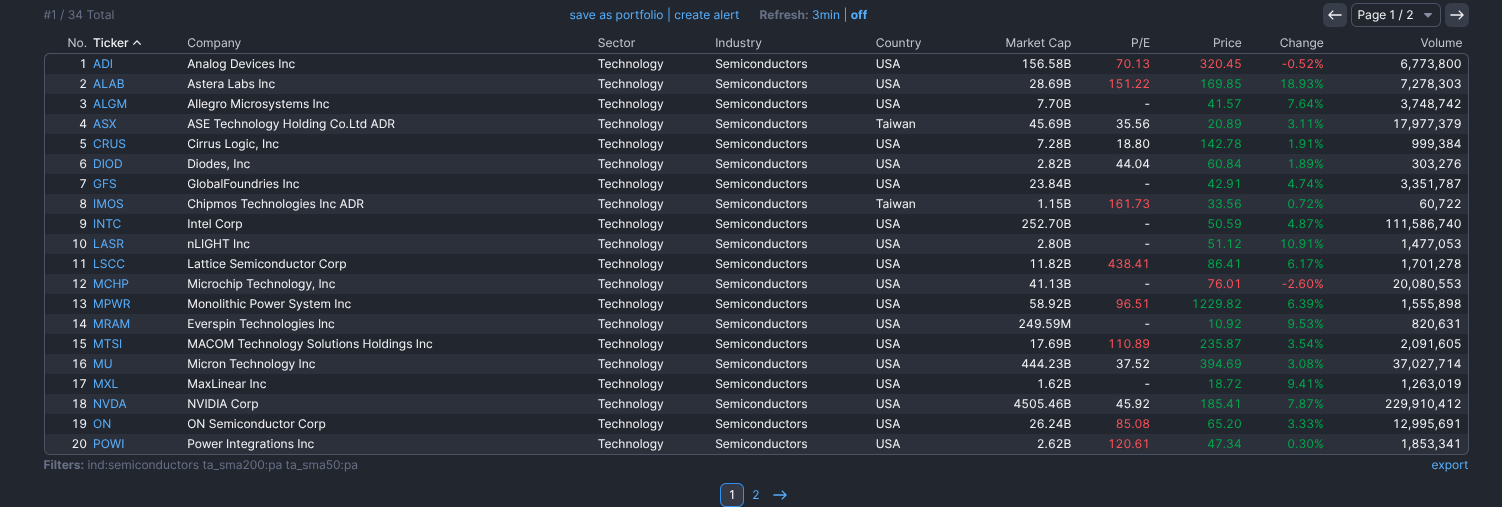Open the MU ticker link
The image size is (1502, 507).
103,364
